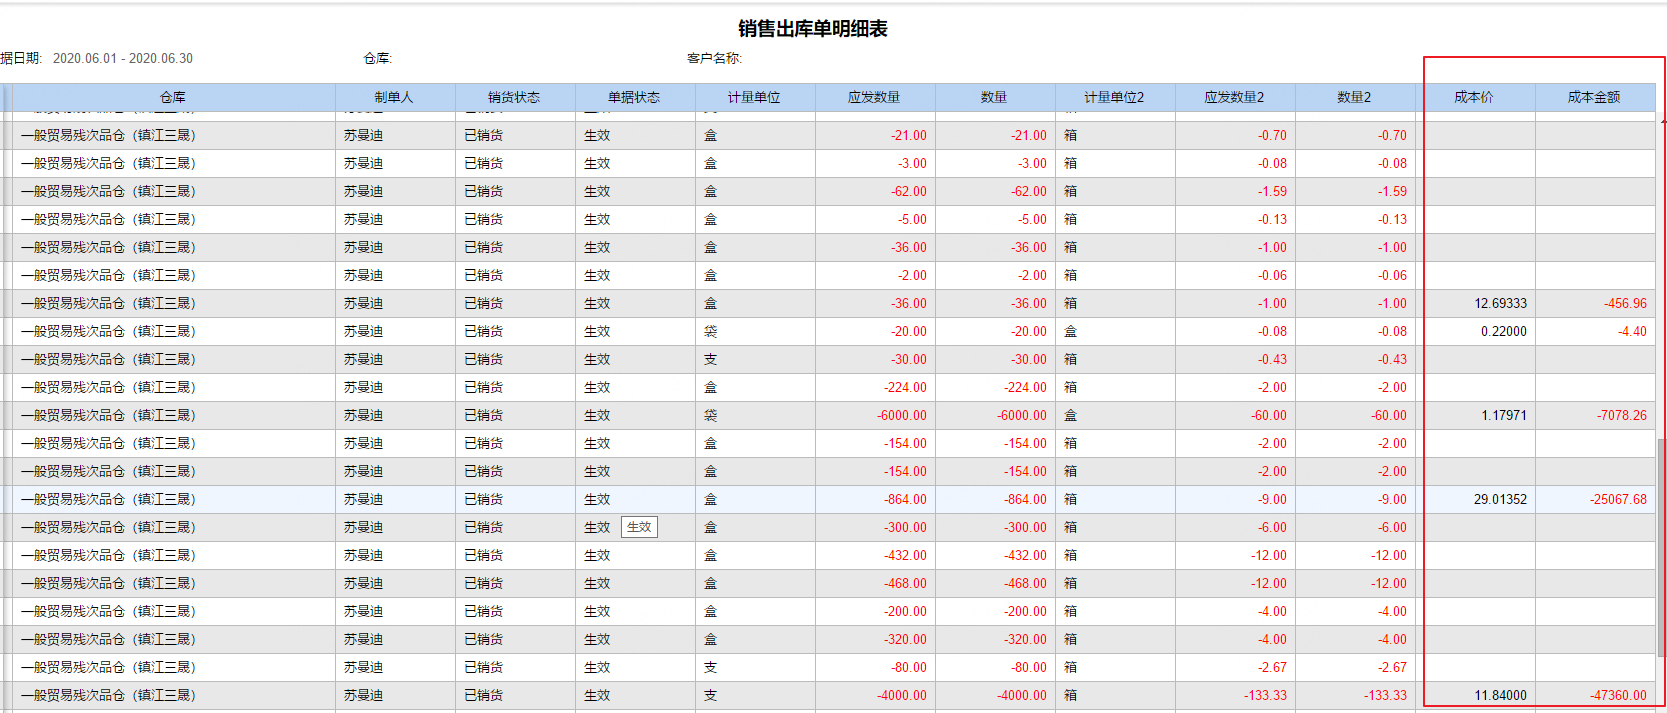Click the 制单人 column header
Viewport: 1667px width, 713px height.
pos(395,97)
